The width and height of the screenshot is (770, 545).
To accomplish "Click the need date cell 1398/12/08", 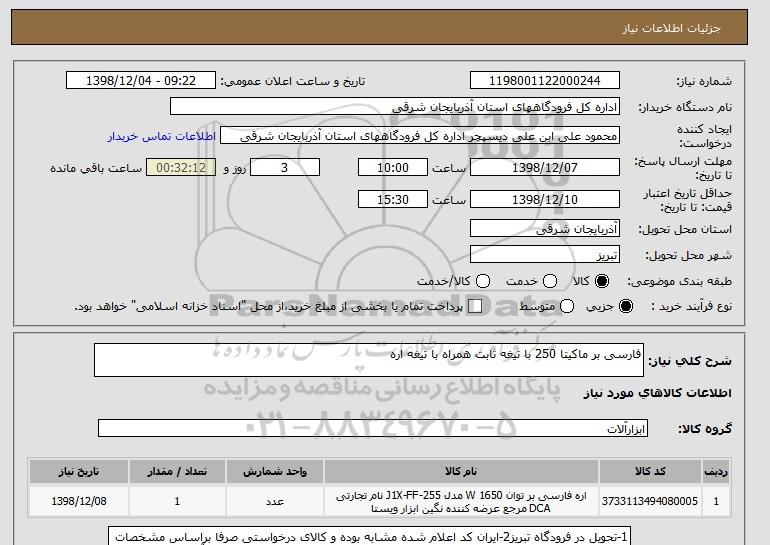I will (x=79, y=501).
